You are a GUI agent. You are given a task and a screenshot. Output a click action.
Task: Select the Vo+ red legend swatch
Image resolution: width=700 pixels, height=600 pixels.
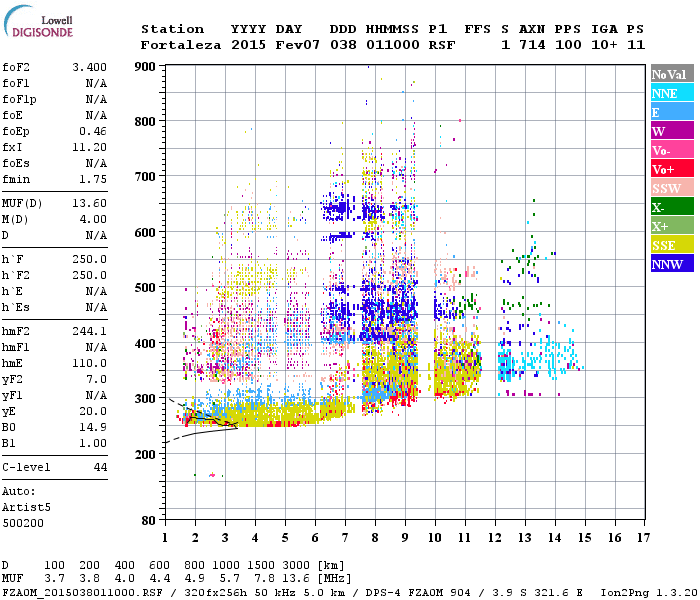click(x=670, y=169)
